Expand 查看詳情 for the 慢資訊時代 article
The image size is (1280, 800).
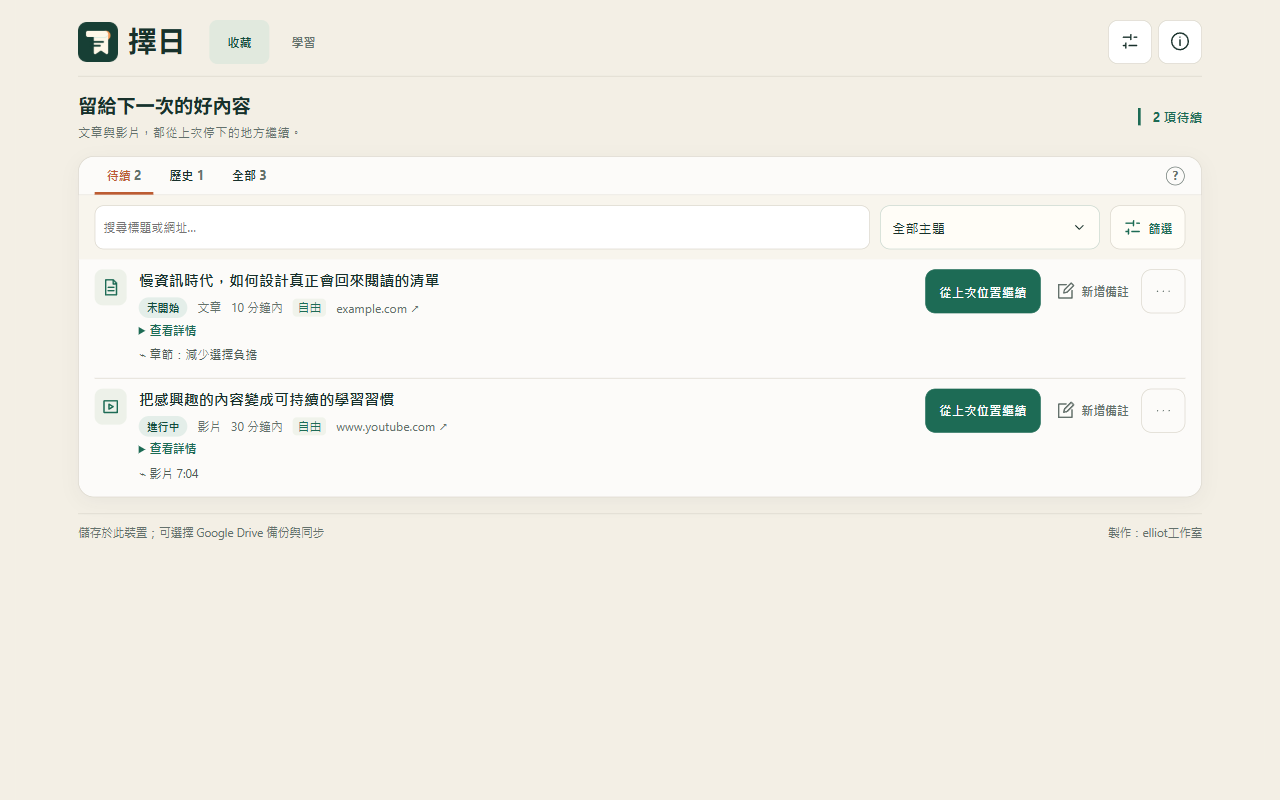(x=167, y=330)
